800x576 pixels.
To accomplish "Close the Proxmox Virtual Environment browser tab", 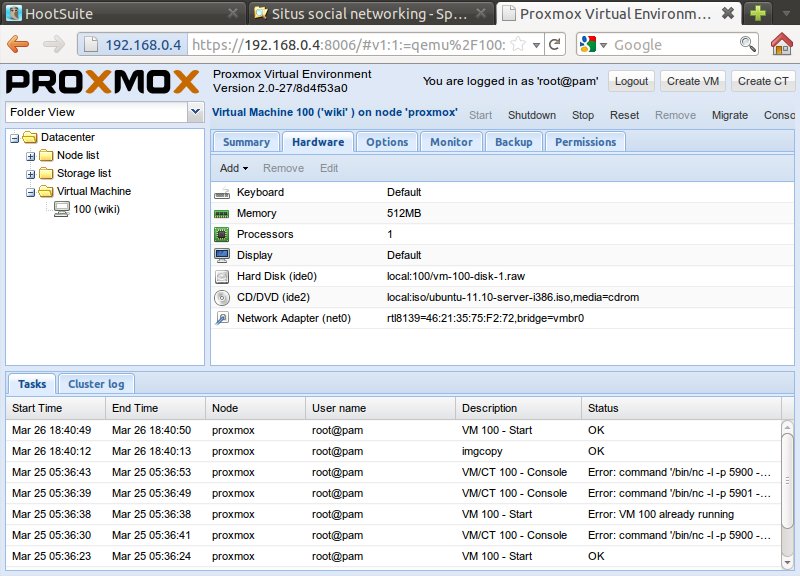I will (x=728, y=13).
